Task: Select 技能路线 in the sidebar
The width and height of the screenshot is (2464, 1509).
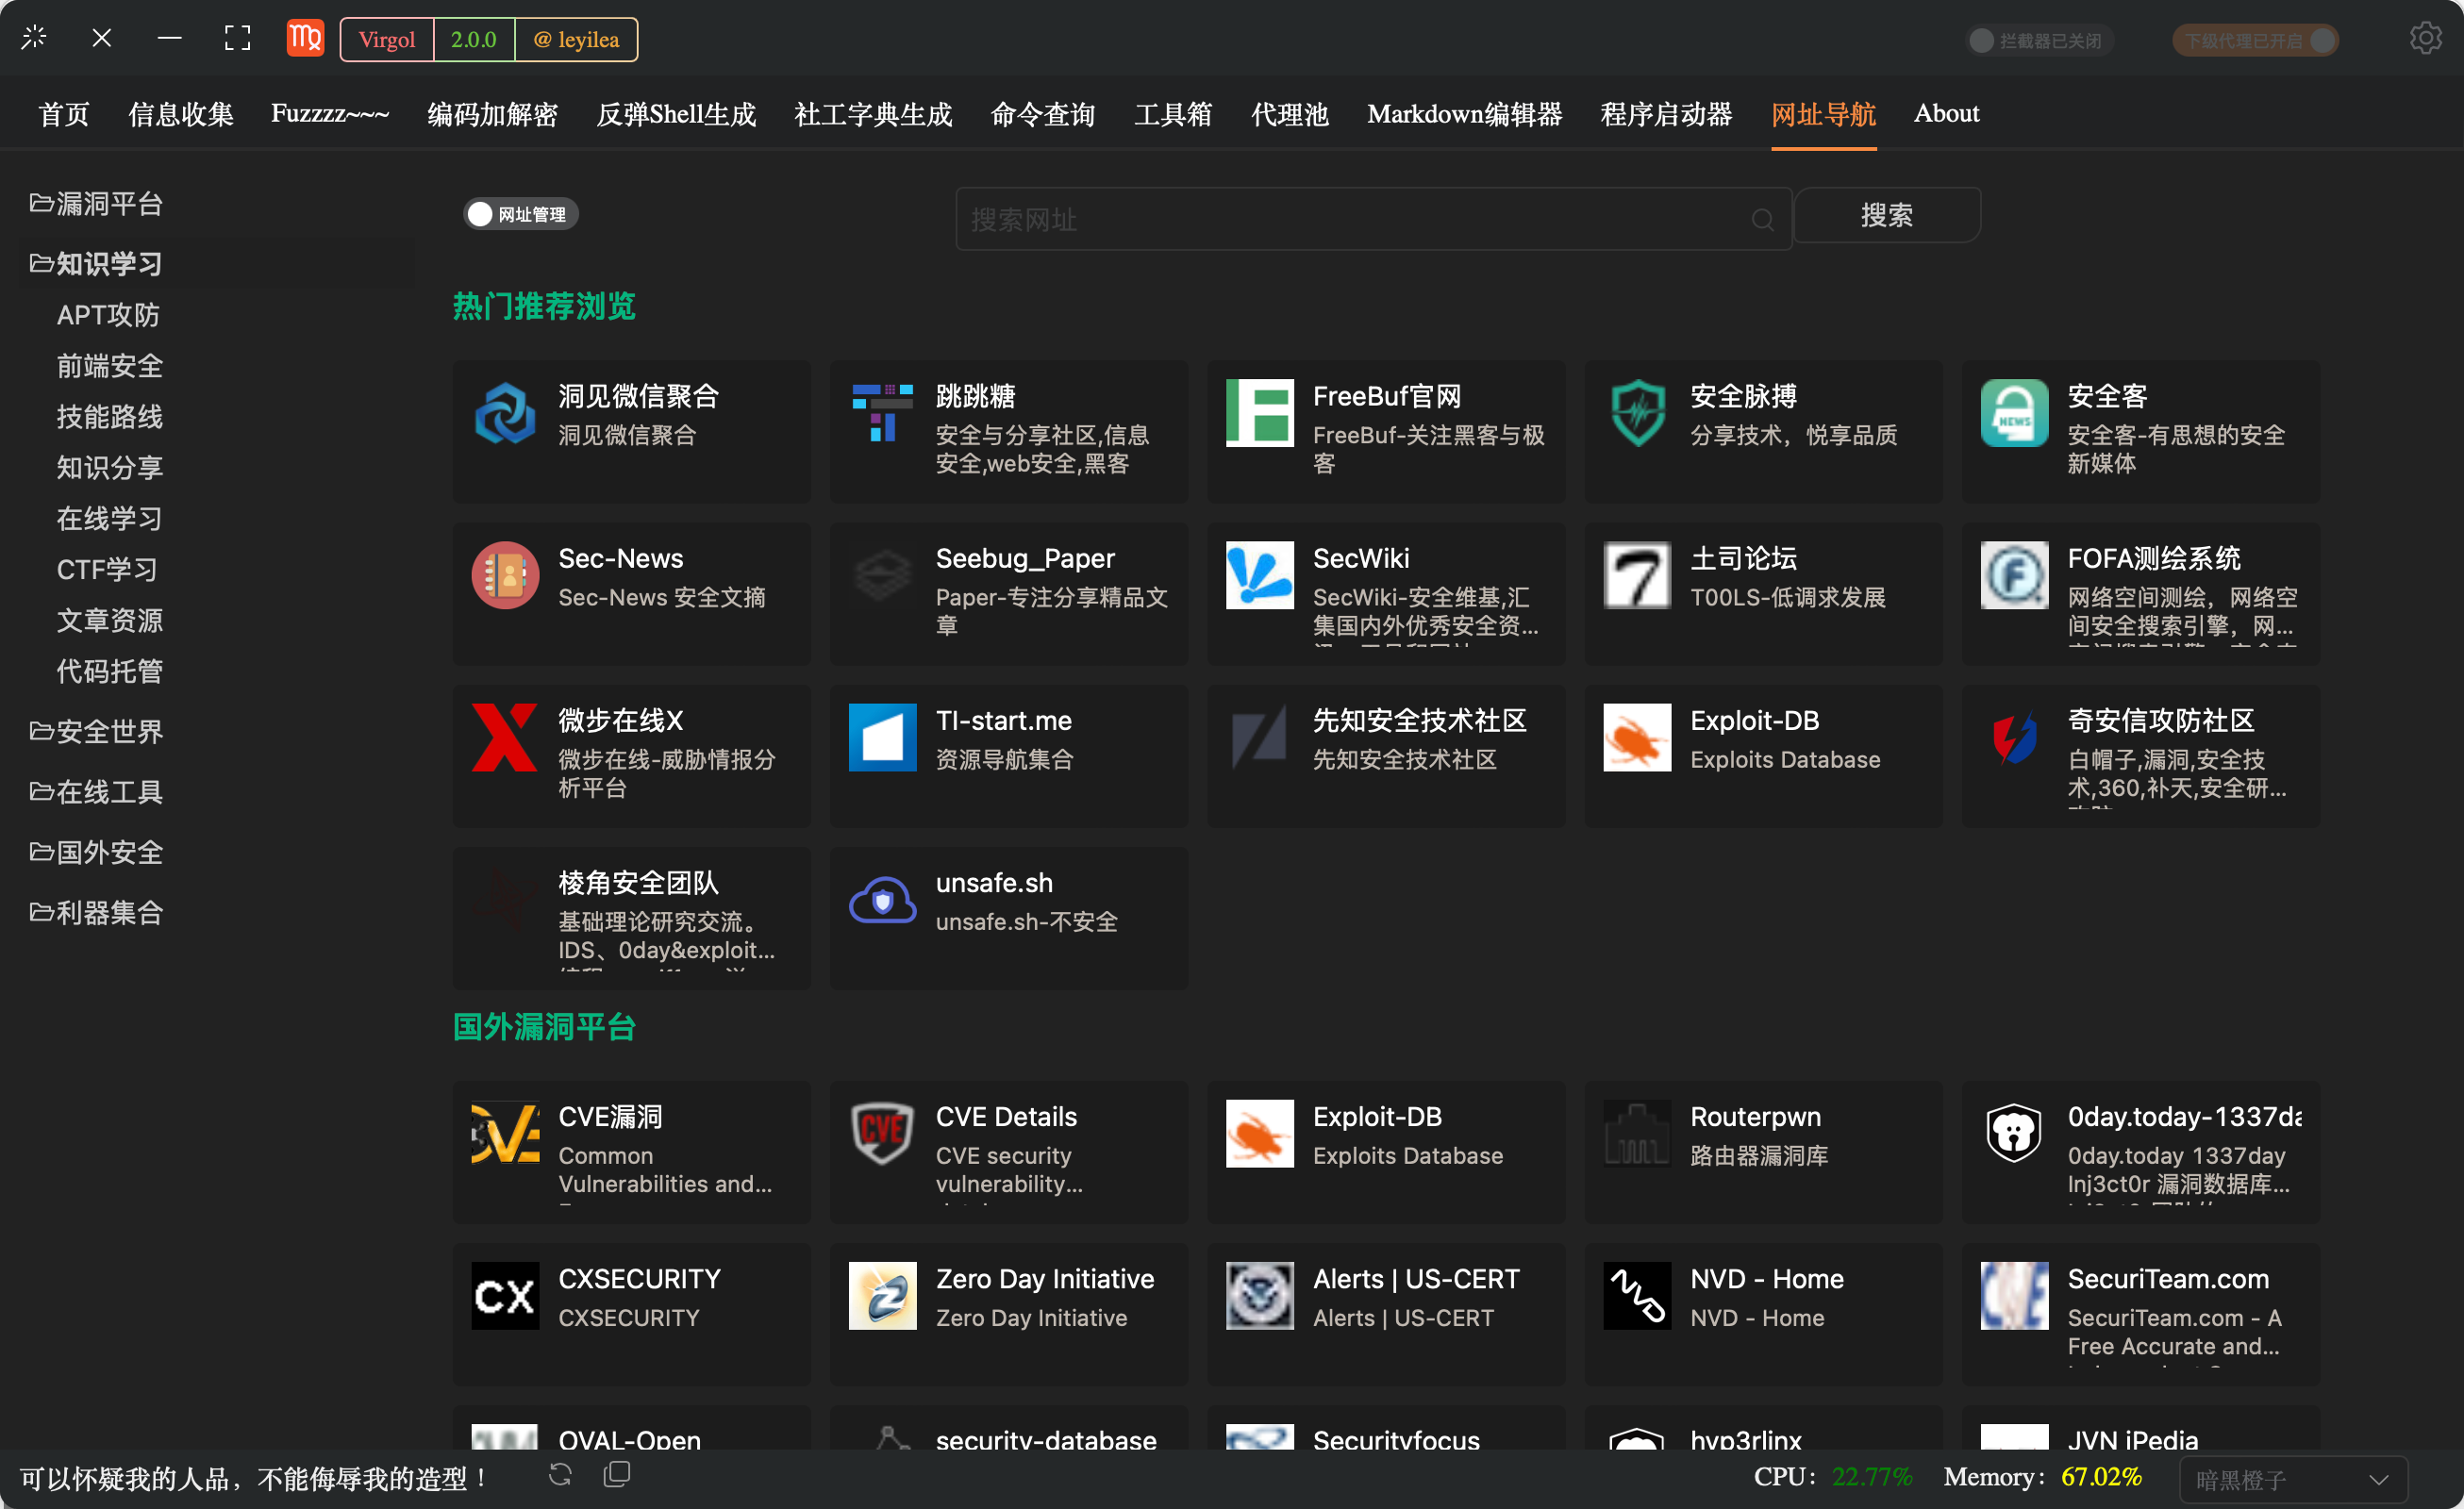Action: pos(109,417)
